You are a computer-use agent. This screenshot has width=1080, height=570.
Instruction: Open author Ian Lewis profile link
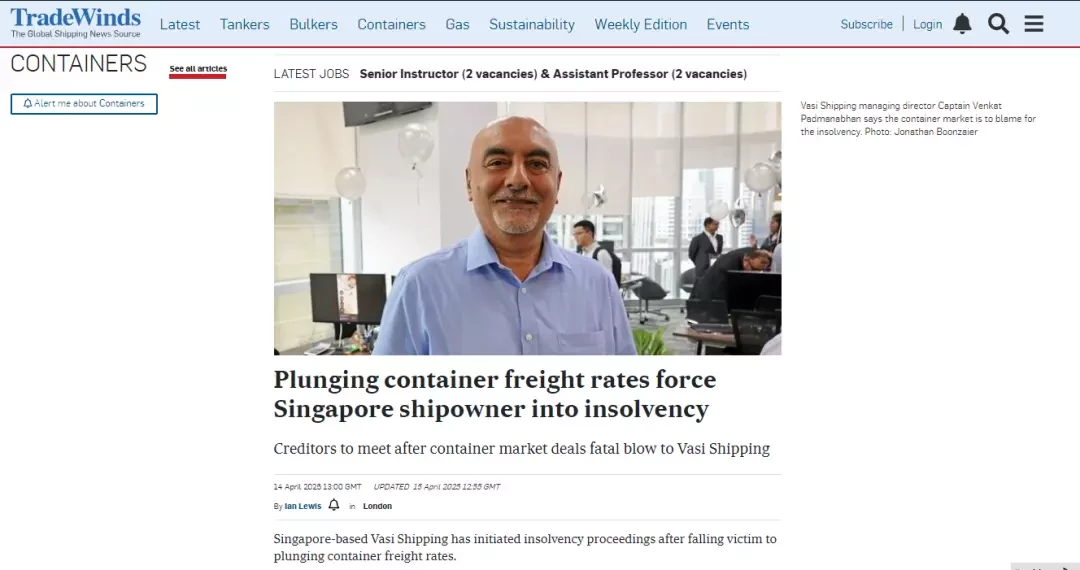click(303, 506)
